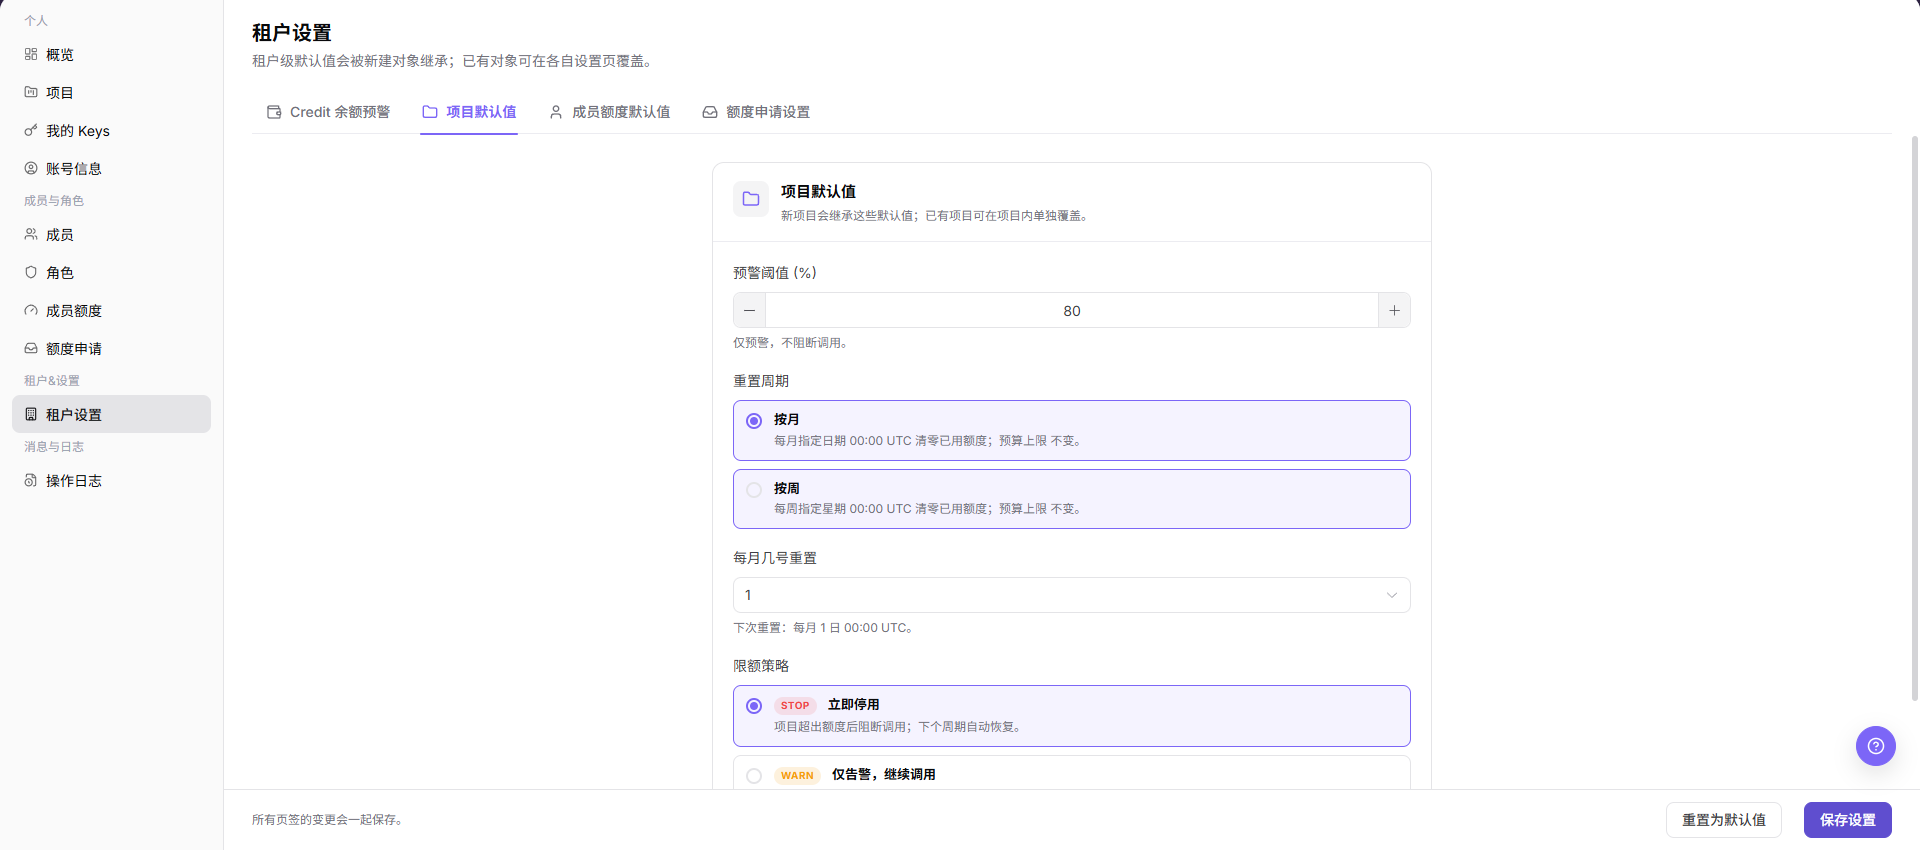Image resolution: width=1920 pixels, height=850 pixels.
Task: Switch to 额度申请设置 tab
Action: 756,112
